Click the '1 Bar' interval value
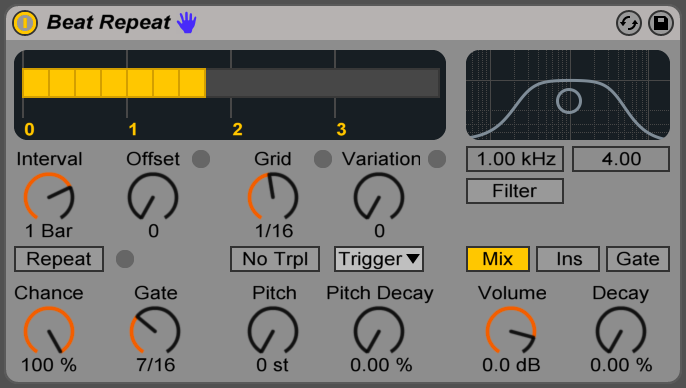 (x=49, y=231)
